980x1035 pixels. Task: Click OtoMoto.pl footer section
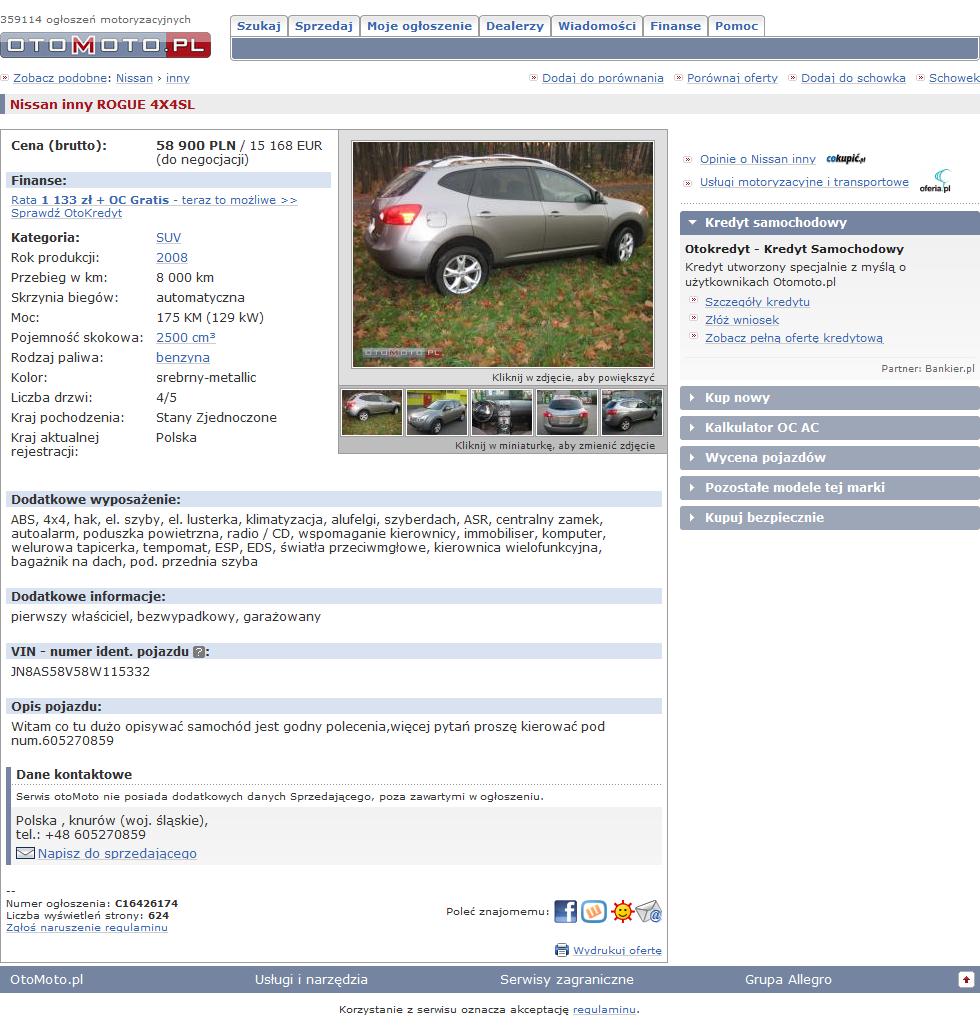coord(47,980)
